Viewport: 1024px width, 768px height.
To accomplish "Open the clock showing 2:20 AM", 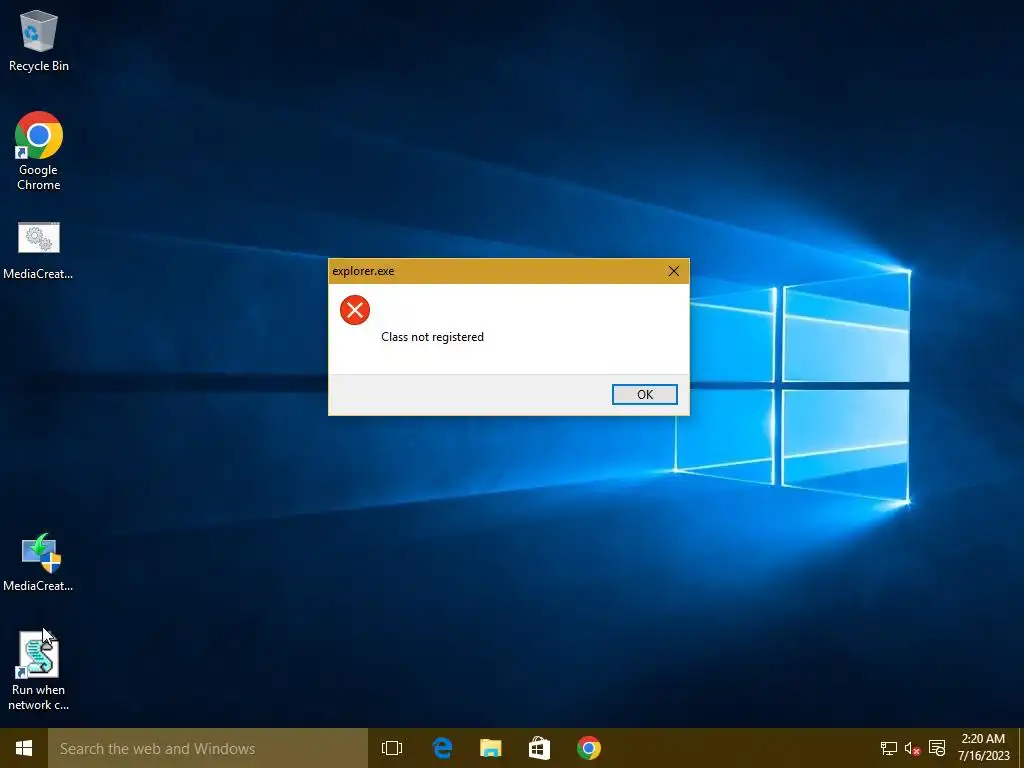I will tap(983, 748).
